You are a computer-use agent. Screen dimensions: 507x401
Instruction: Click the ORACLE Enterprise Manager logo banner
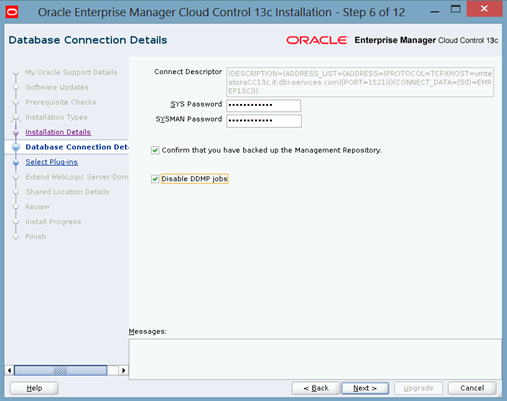click(392, 40)
